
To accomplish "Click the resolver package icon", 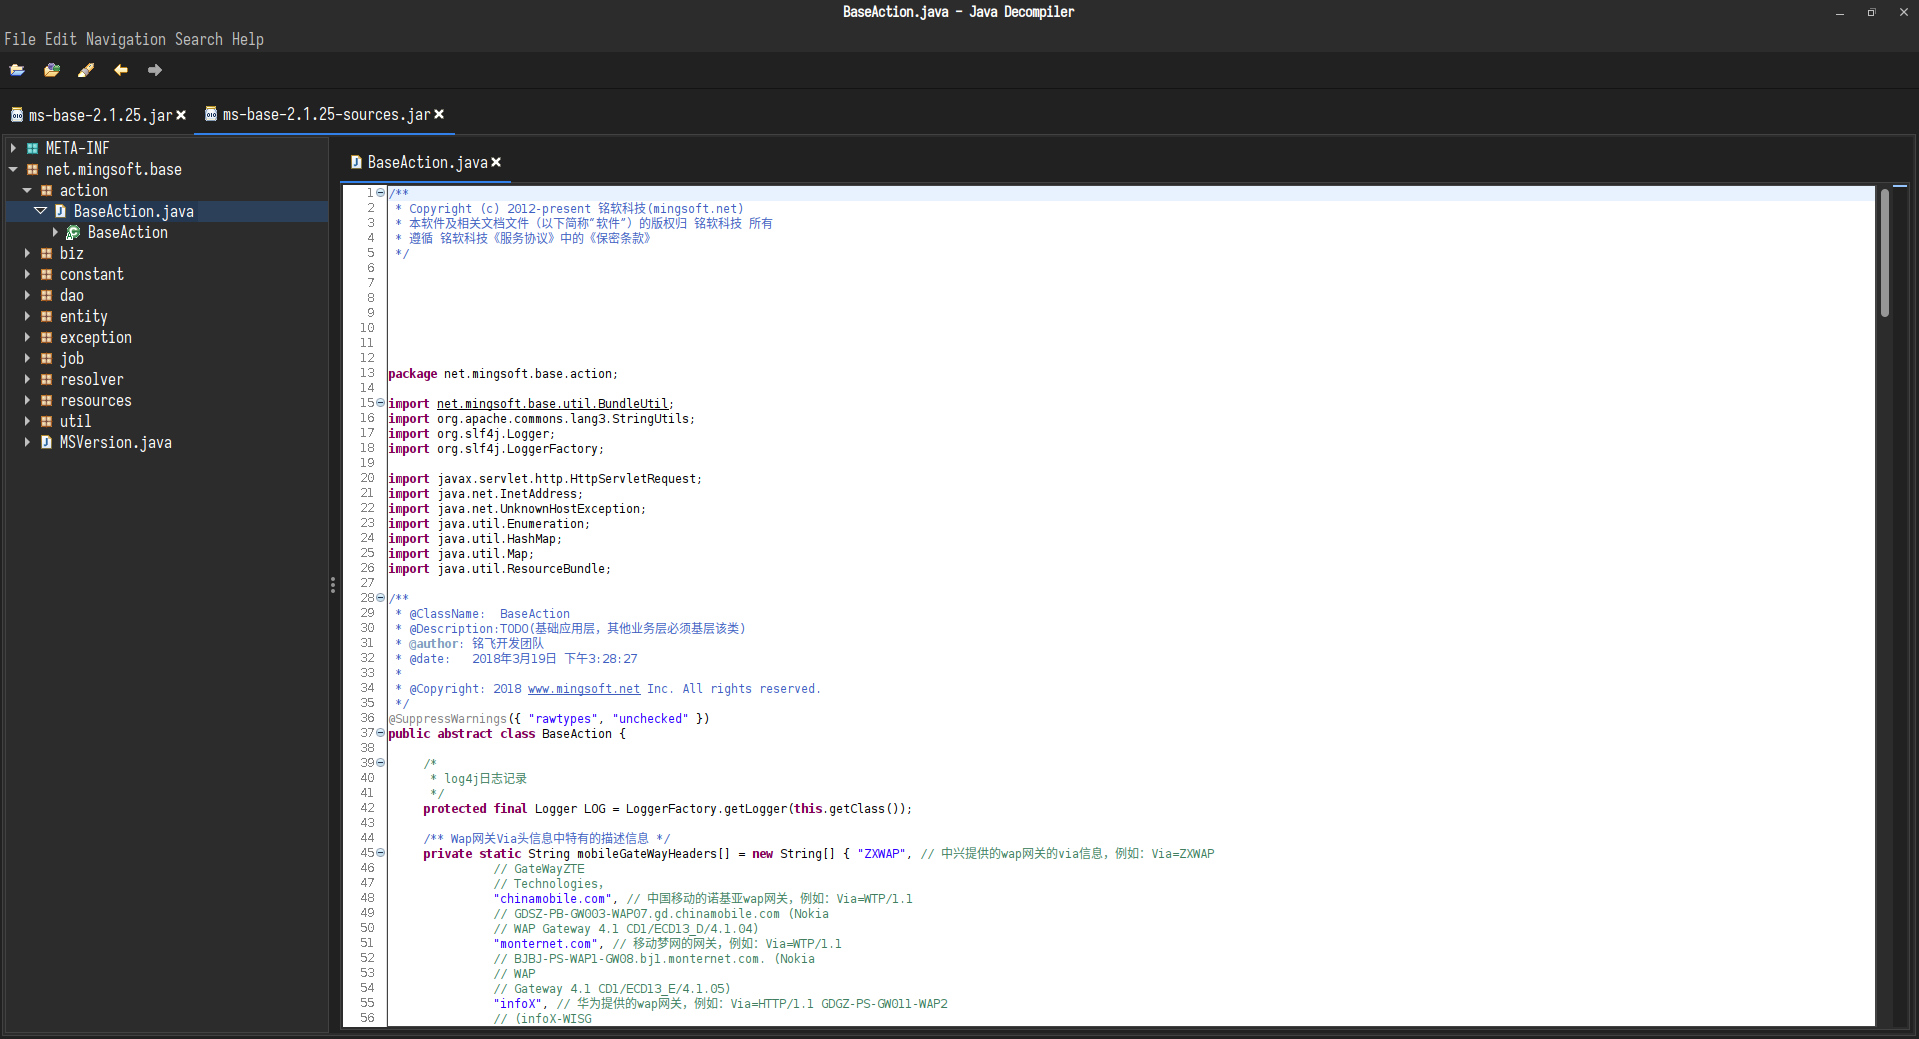I will [46, 379].
